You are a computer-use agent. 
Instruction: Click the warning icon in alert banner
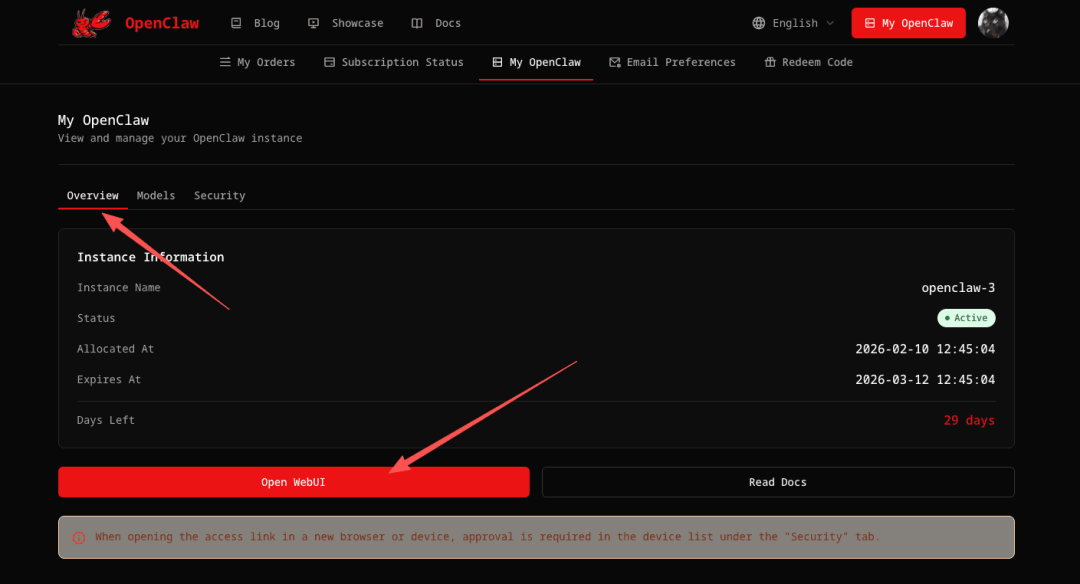tap(79, 537)
